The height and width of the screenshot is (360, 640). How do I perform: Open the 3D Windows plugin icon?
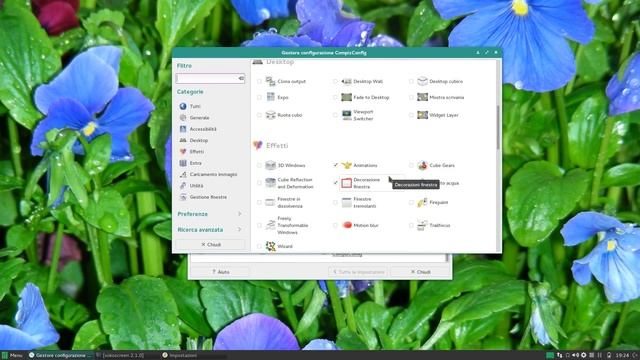tap(270, 165)
